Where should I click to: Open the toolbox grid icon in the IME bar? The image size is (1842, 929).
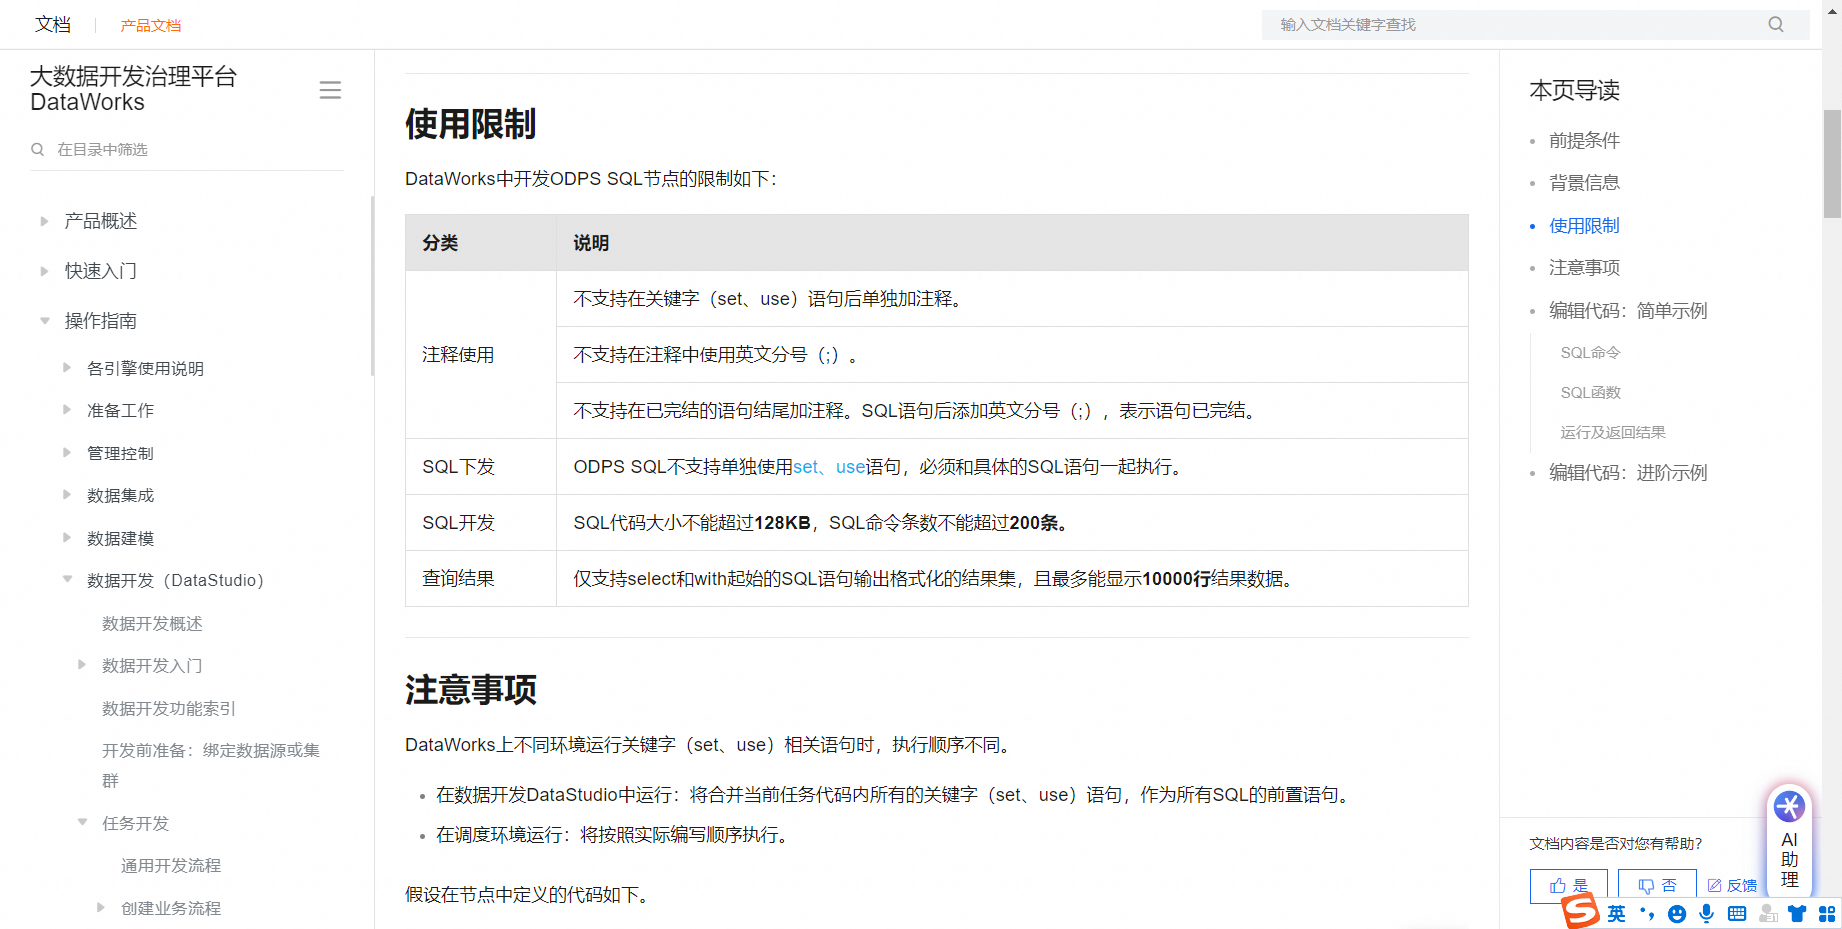click(x=1827, y=913)
